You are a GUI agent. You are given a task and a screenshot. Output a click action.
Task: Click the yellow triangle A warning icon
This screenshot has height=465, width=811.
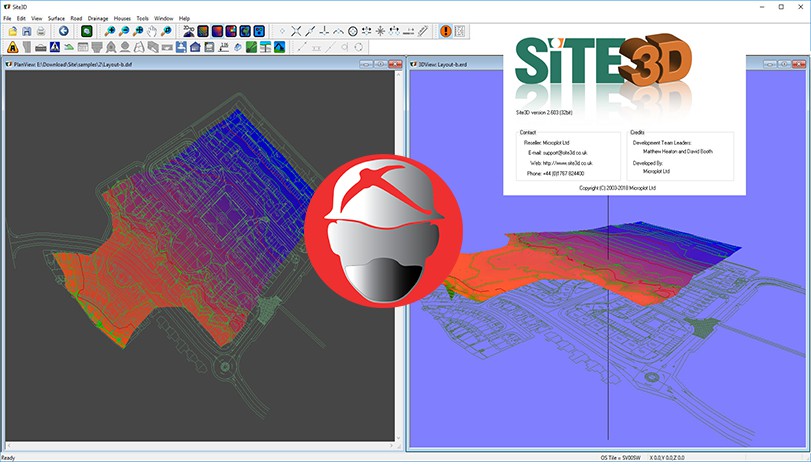13,48
